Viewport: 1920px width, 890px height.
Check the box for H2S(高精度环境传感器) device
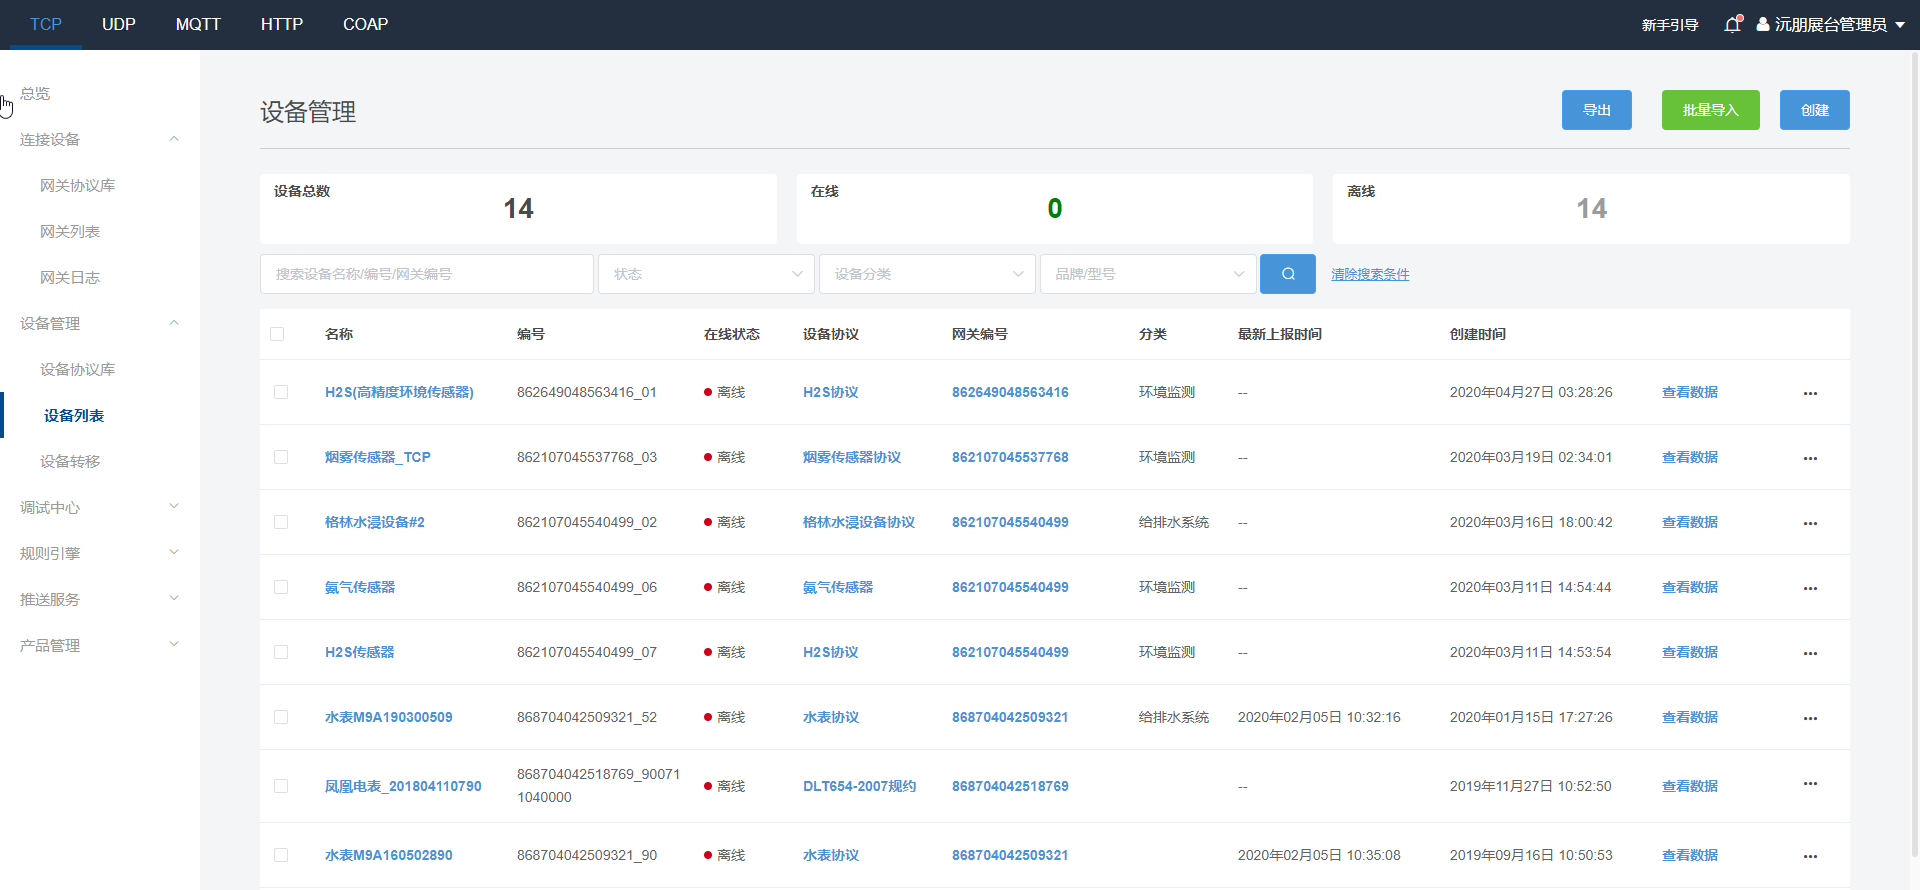click(281, 392)
